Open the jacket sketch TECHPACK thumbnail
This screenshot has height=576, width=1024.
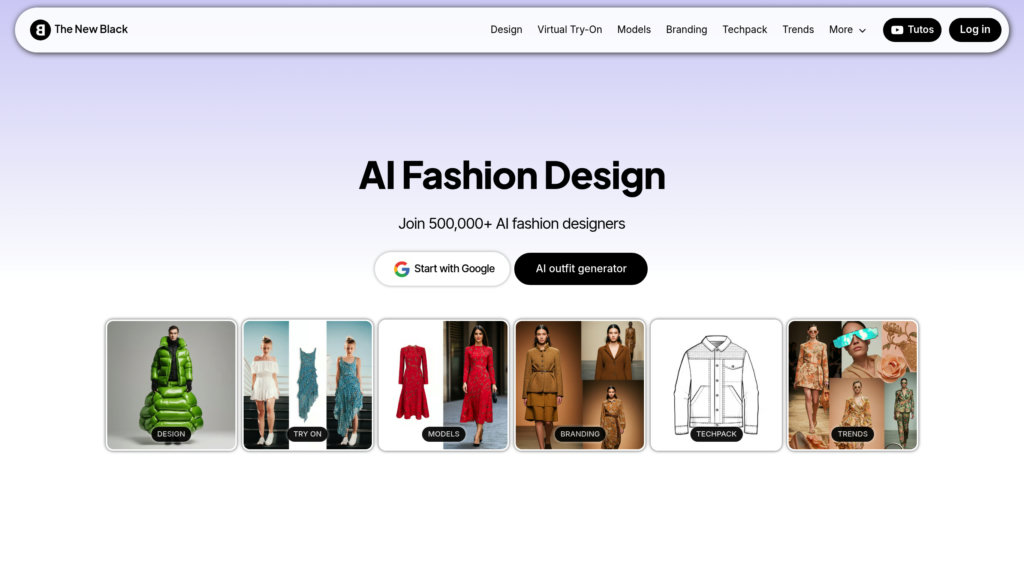coord(716,385)
